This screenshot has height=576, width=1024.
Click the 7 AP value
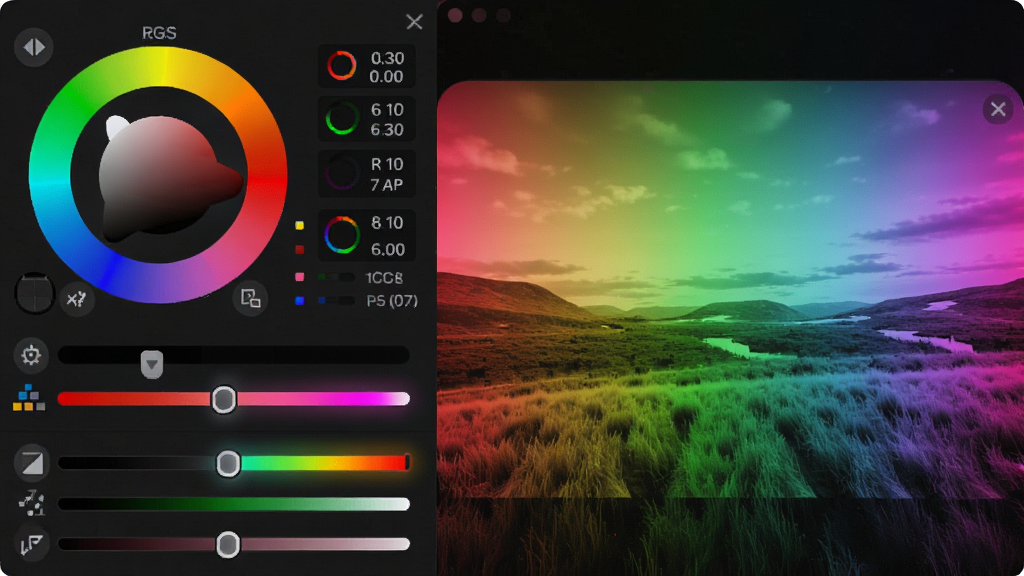tap(387, 185)
